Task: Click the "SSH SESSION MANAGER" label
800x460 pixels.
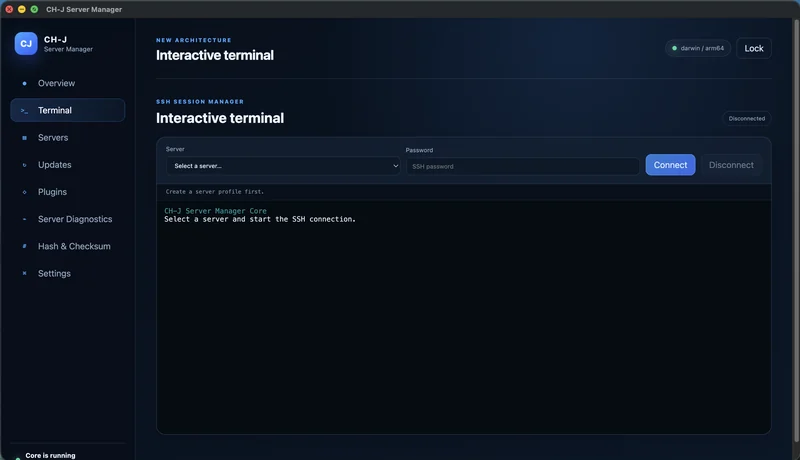Action: tap(200, 101)
